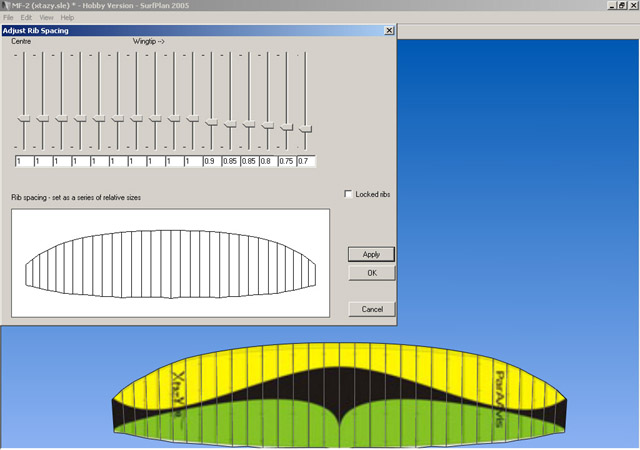Open the Edit menu
This screenshot has height=450, width=640.
click(x=27, y=18)
